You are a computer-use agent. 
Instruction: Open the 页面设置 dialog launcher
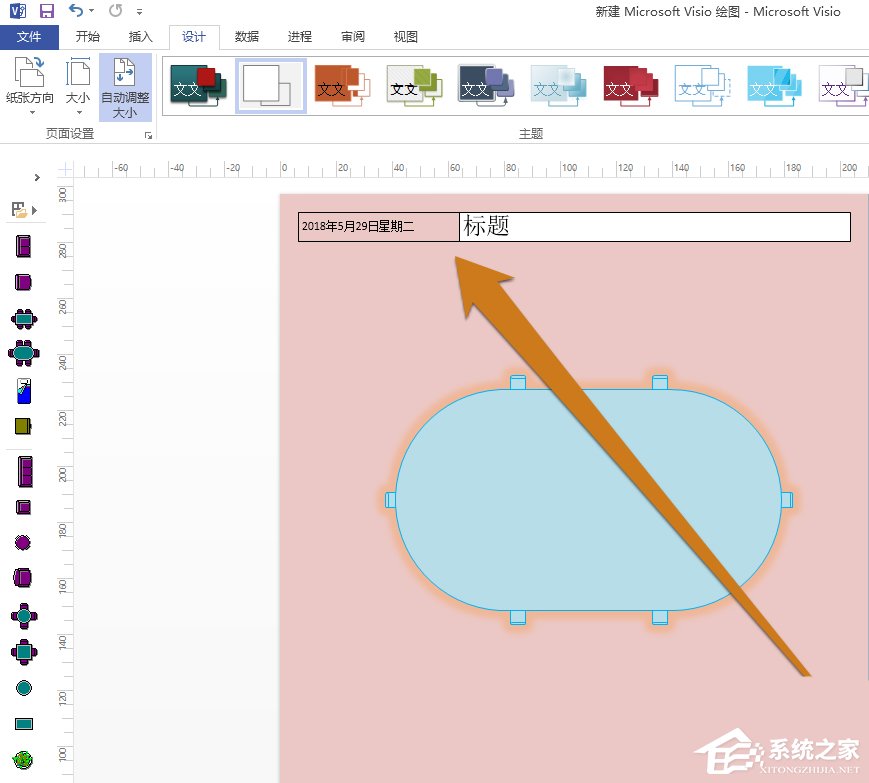click(149, 134)
